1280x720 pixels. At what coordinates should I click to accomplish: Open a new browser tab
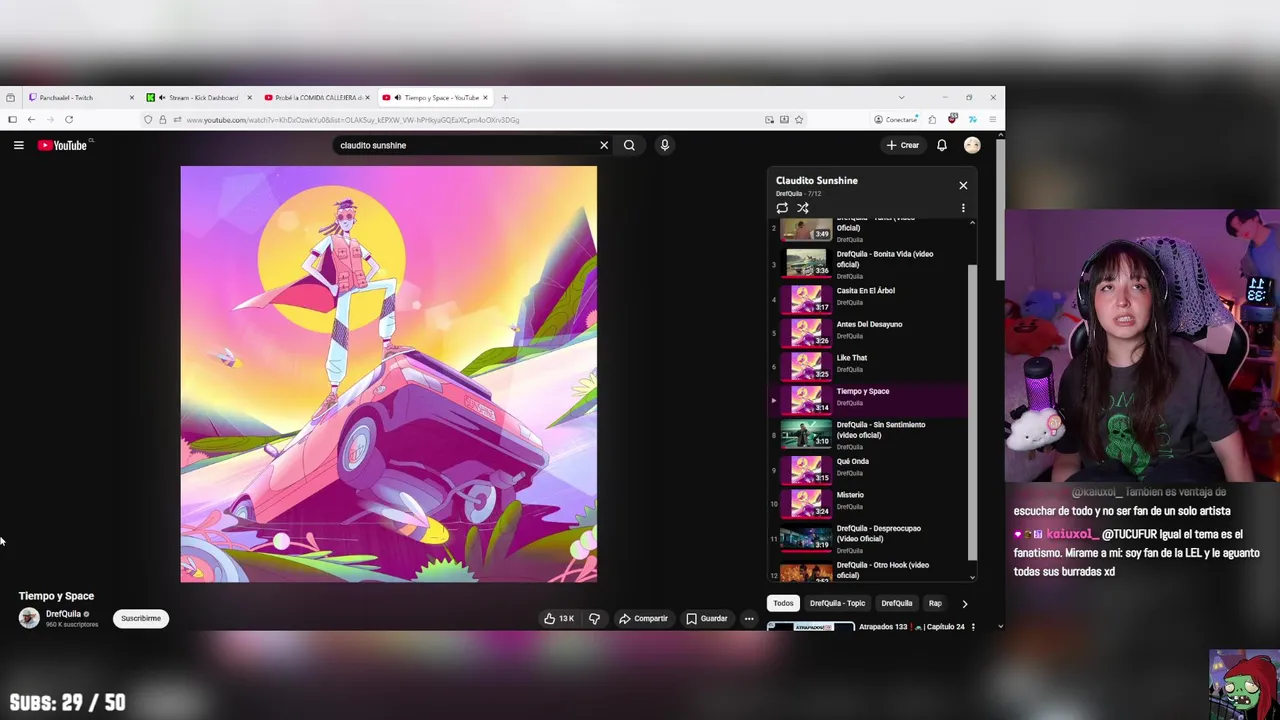coord(505,98)
